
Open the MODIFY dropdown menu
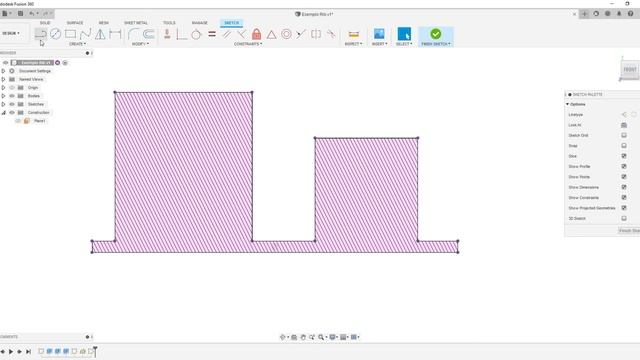pos(140,44)
